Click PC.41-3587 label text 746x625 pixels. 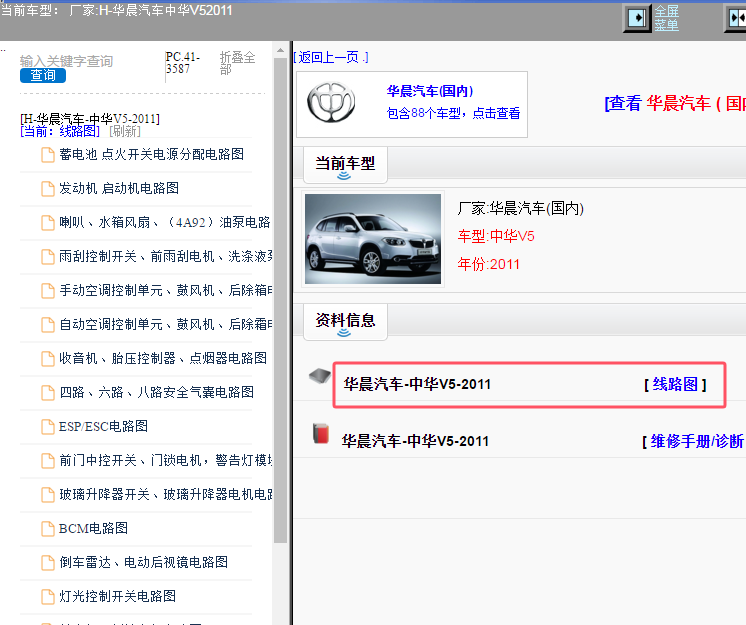click(x=183, y=63)
